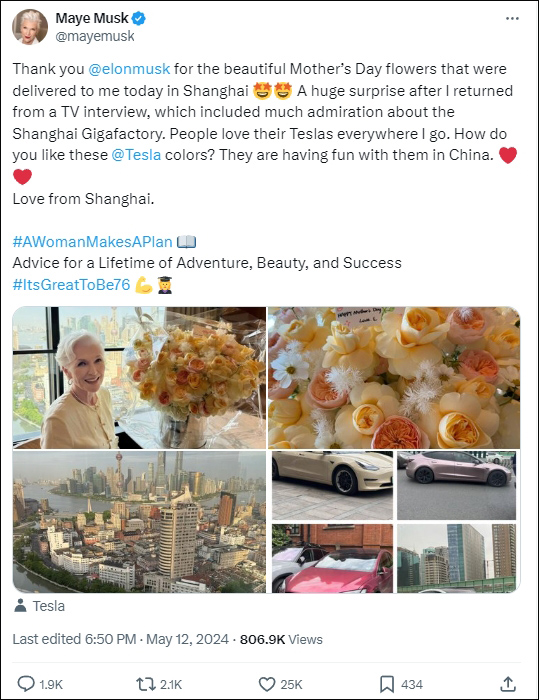Open the three-dot more options menu
The height and width of the screenshot is (700, 539).
(x=512, y=18)
